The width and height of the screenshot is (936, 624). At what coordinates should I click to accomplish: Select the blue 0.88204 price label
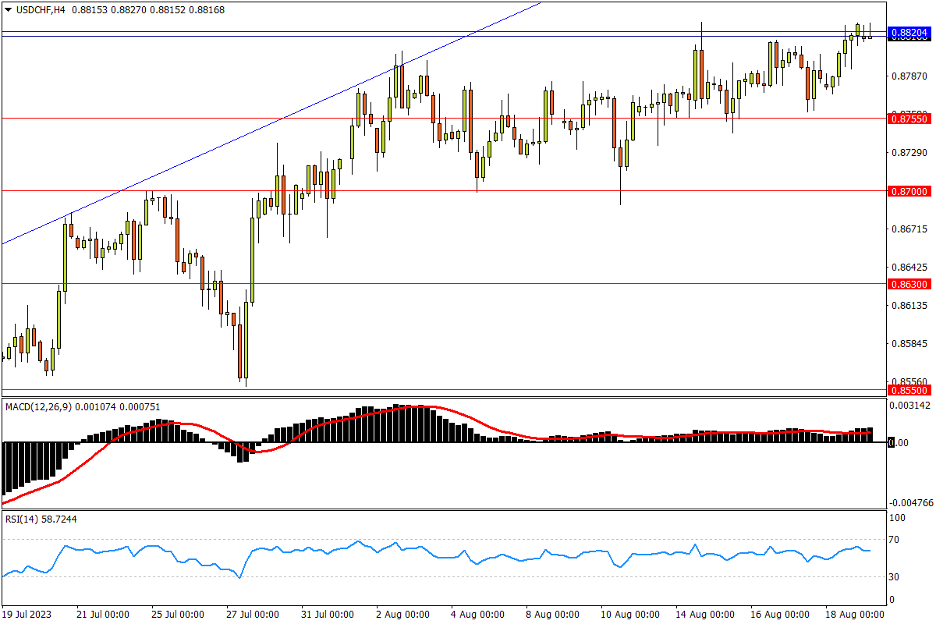click(x=908, y=33)
